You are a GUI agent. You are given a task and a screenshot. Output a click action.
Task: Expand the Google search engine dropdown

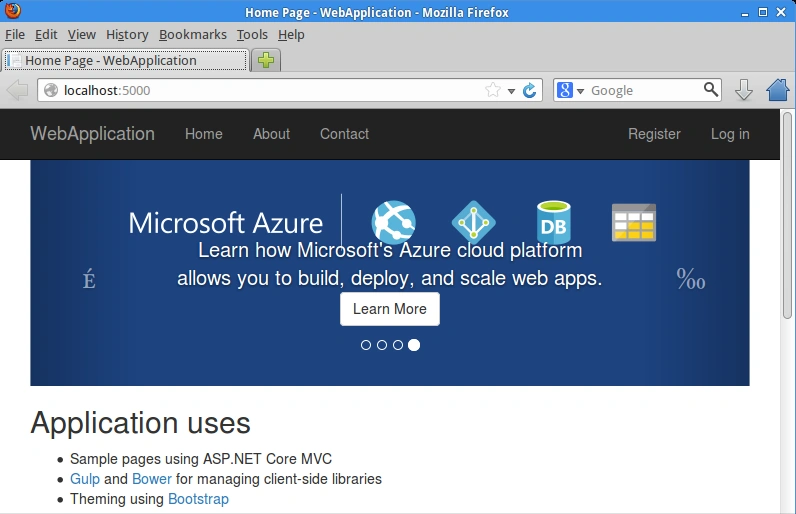click(571, 90)
